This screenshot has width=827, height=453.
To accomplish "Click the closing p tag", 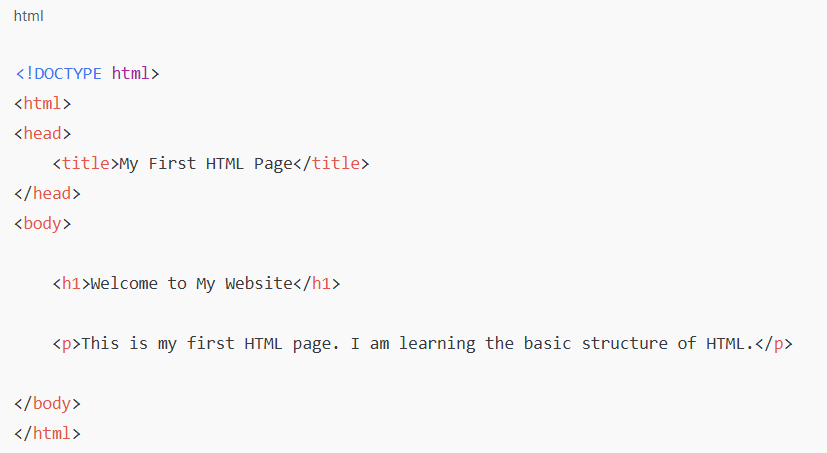I will pos(775,343).
